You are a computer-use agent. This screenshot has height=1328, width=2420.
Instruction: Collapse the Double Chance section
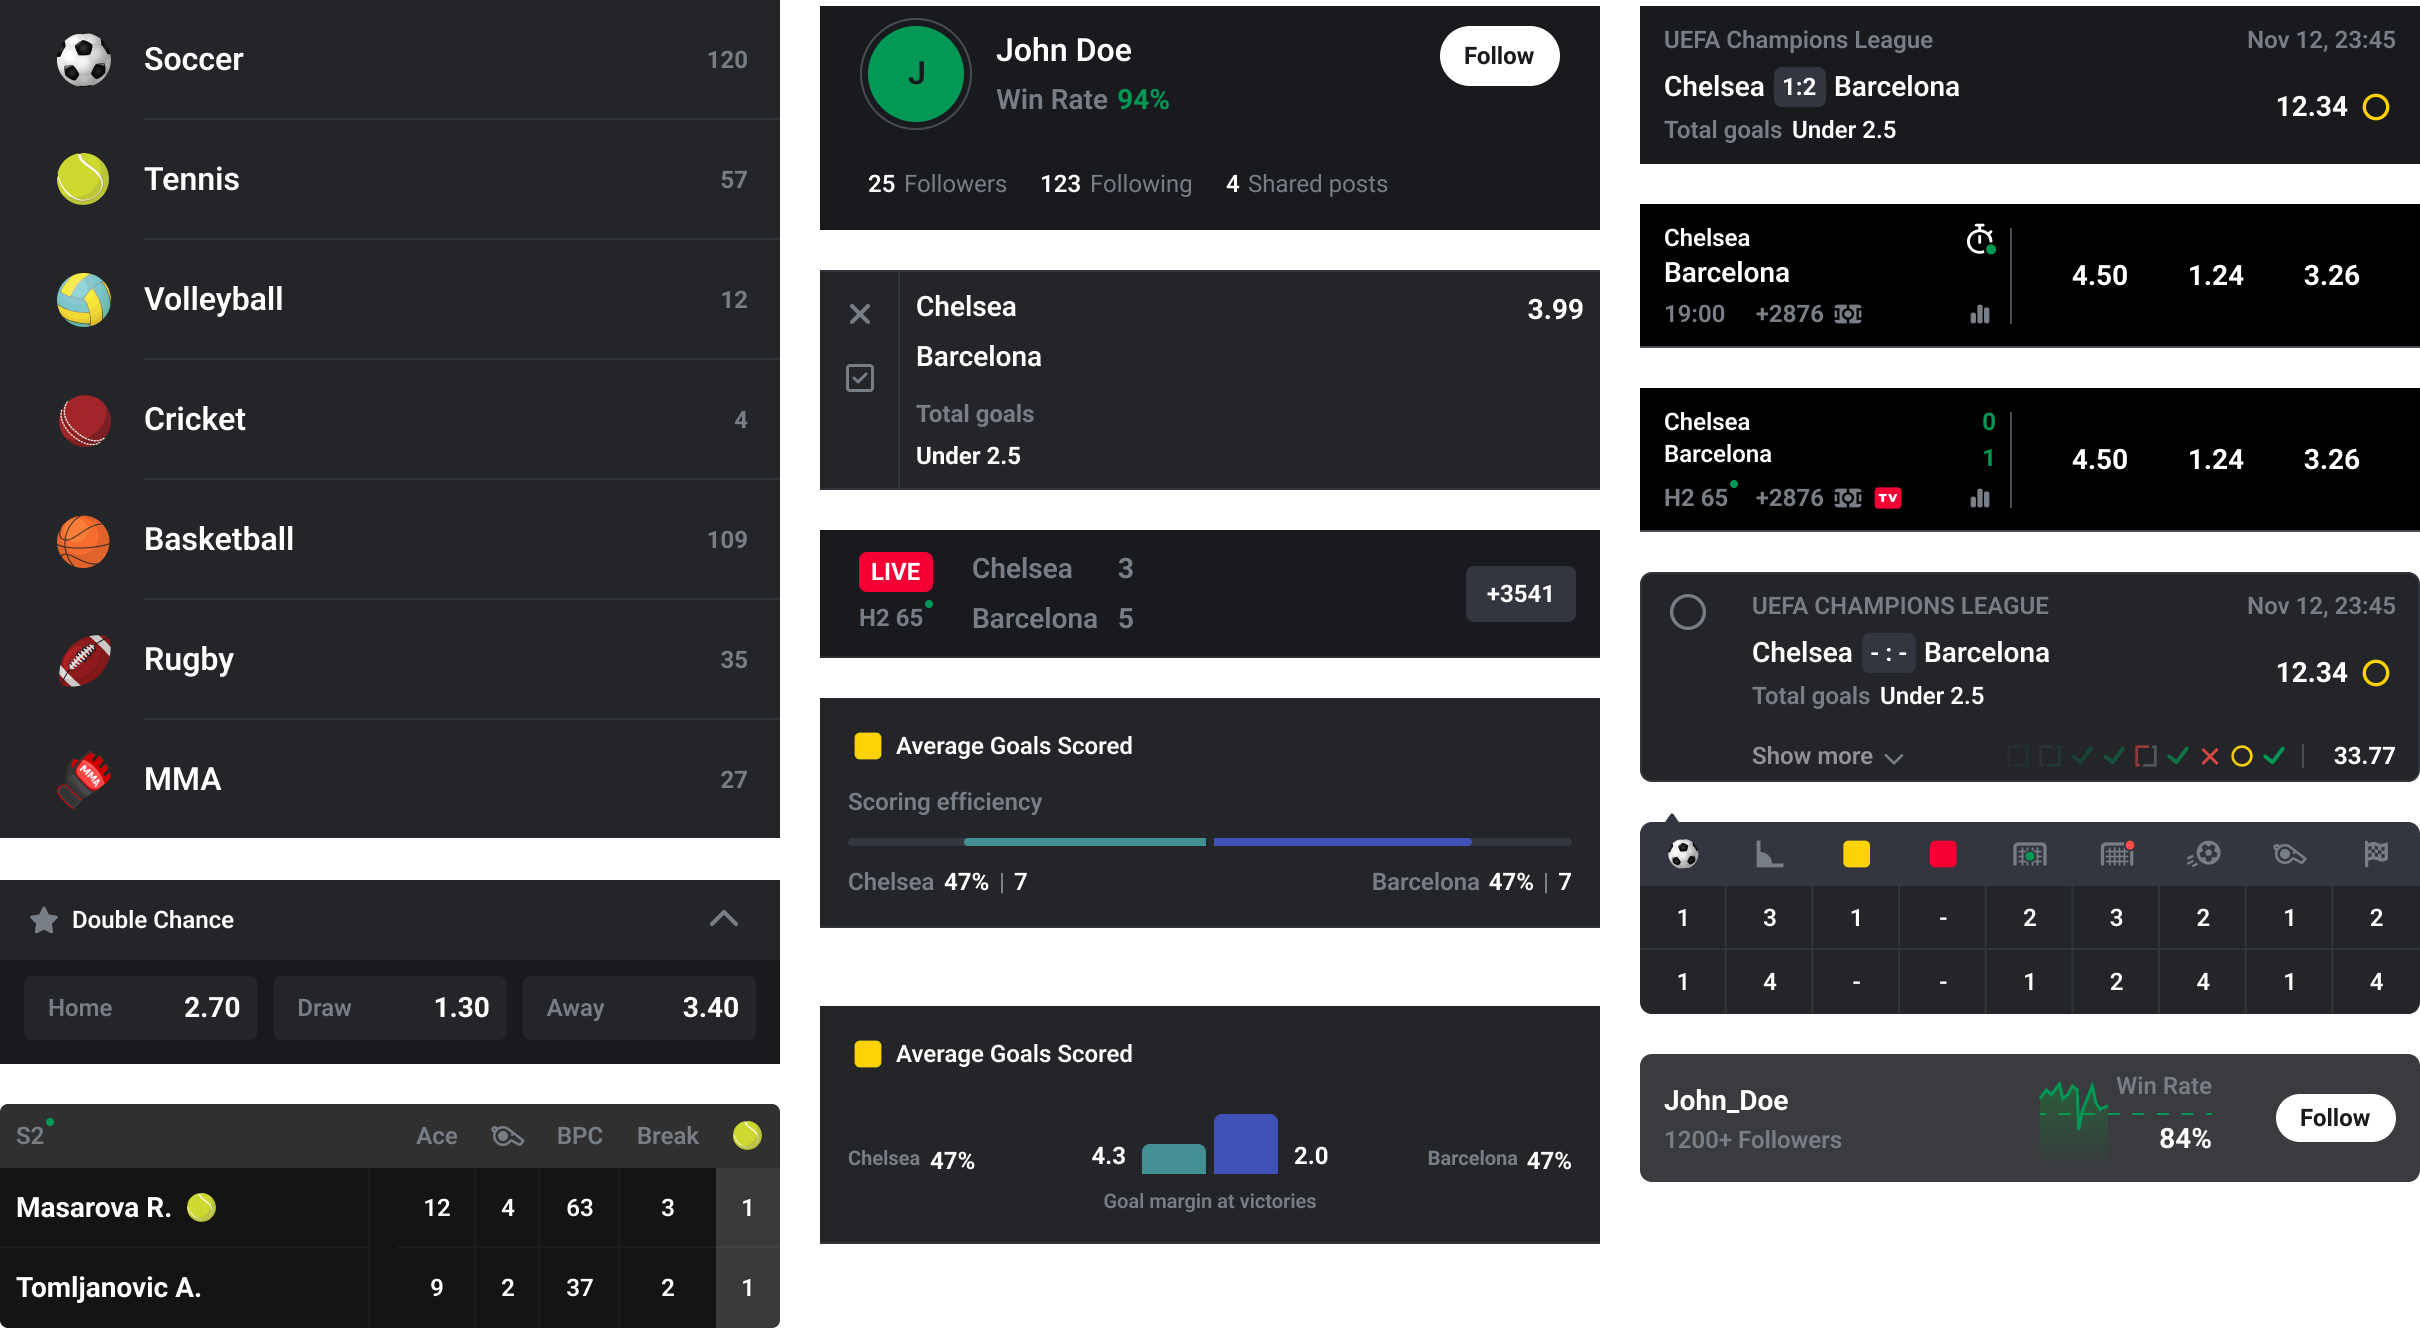(723, 919)
